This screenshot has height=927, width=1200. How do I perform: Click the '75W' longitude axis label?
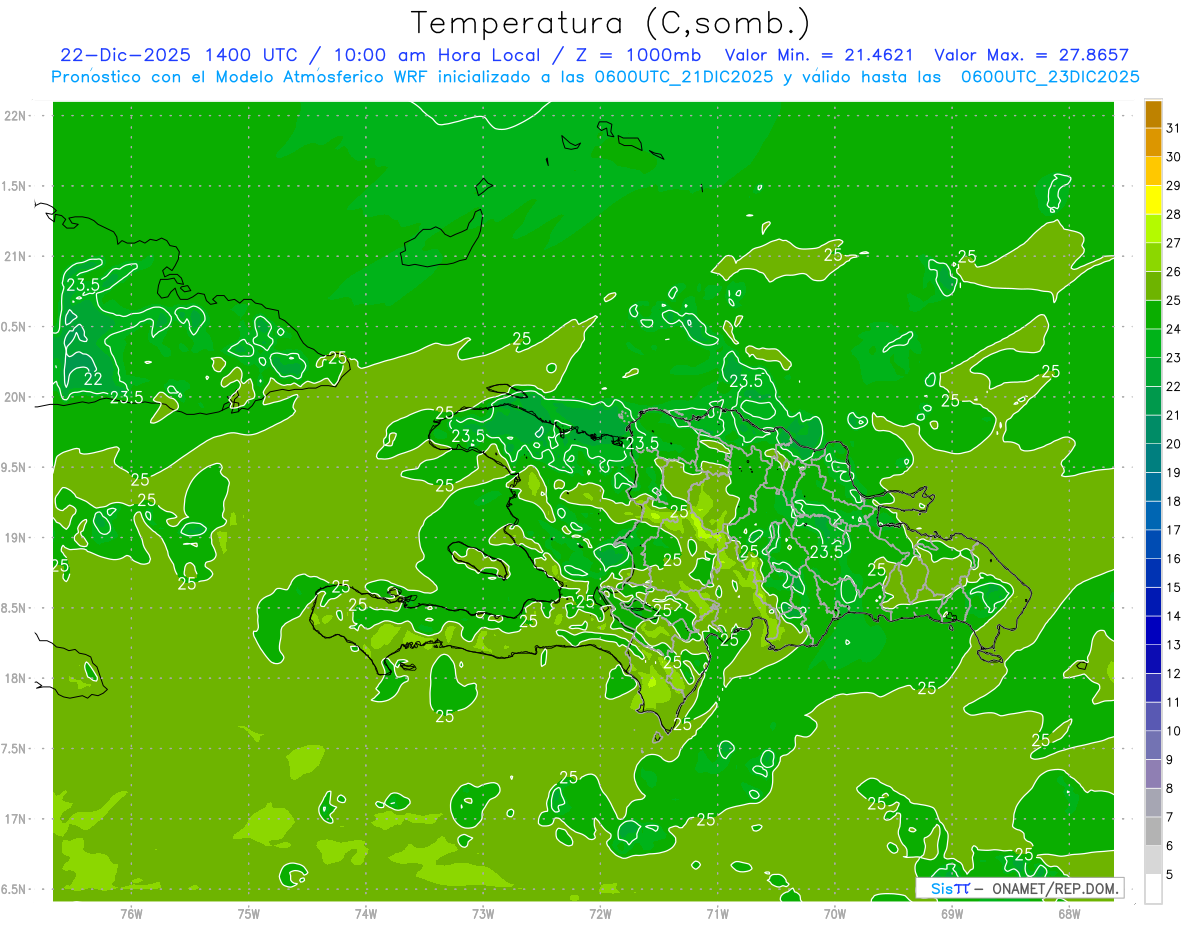[x=249, y=913]
